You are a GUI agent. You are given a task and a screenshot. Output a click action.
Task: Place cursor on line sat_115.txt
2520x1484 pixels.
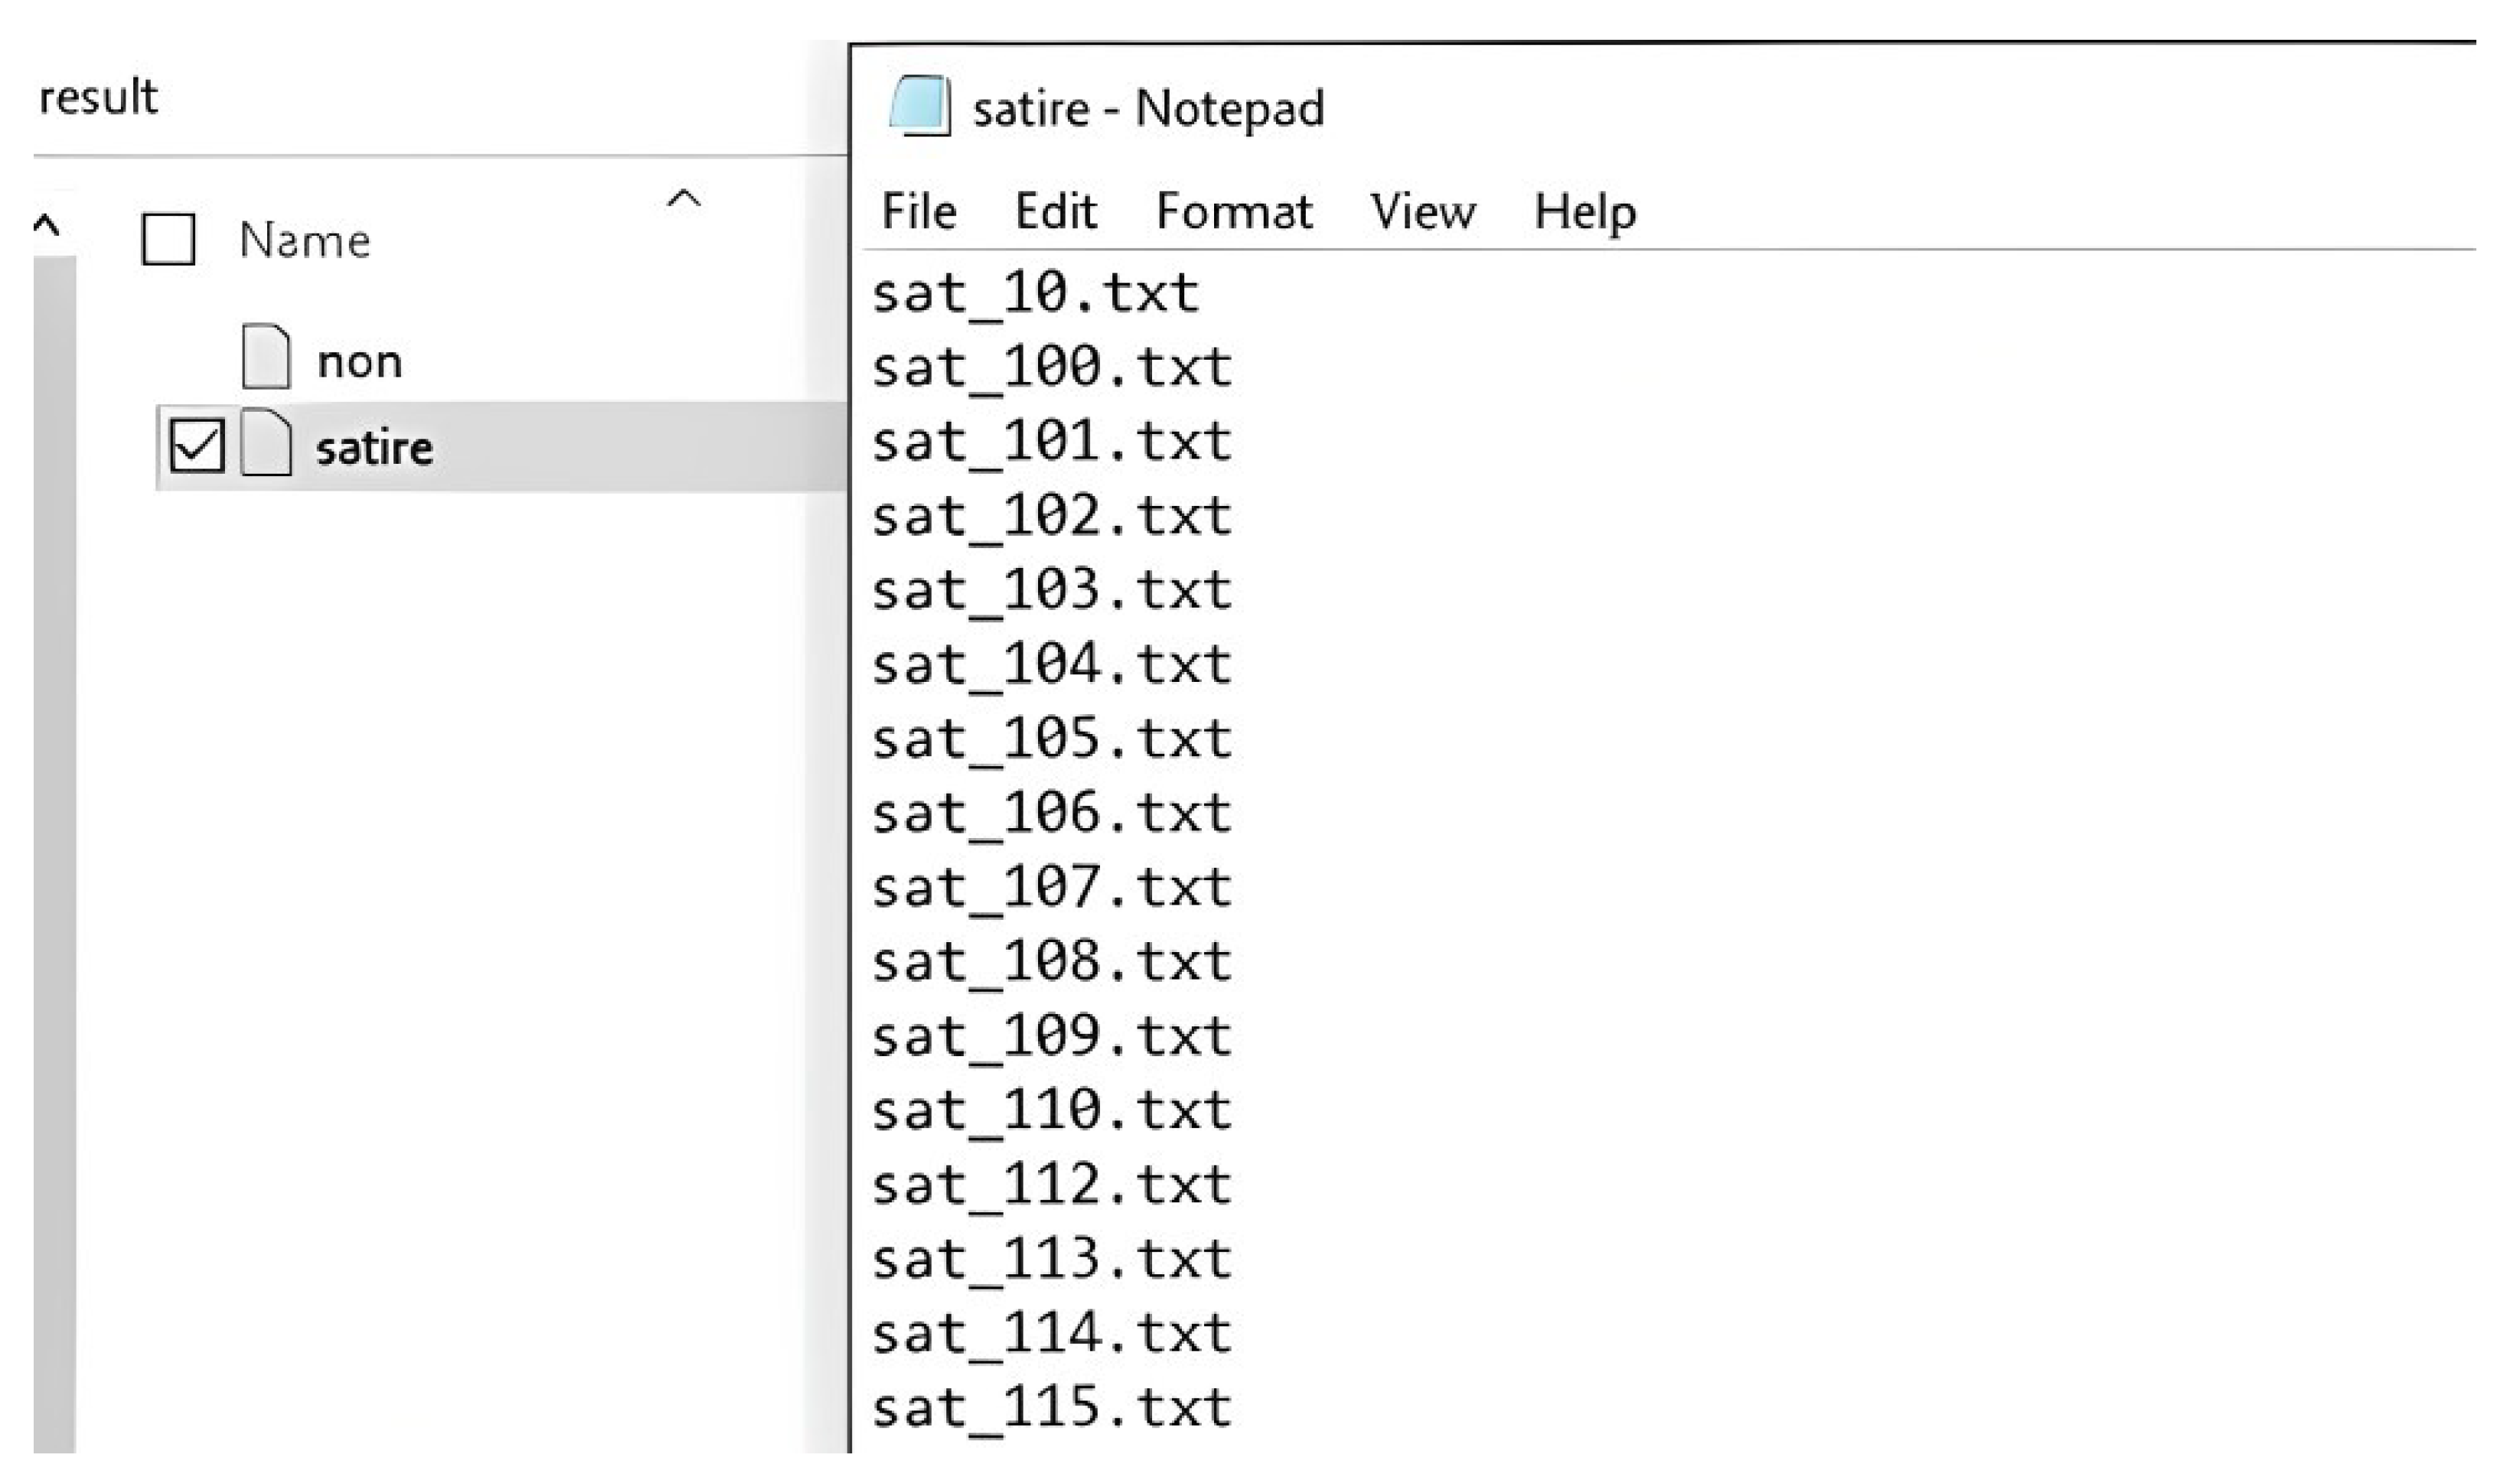1051,1408
